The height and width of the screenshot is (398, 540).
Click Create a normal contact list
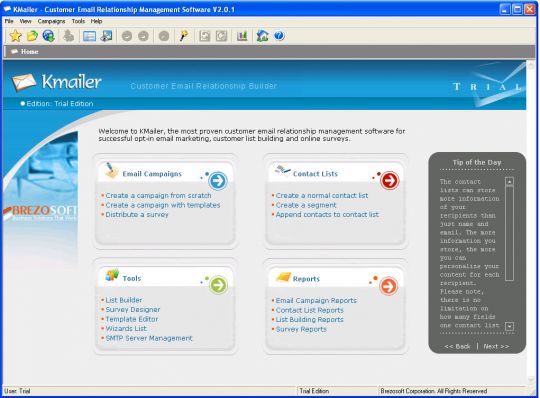tap(322, 195)
